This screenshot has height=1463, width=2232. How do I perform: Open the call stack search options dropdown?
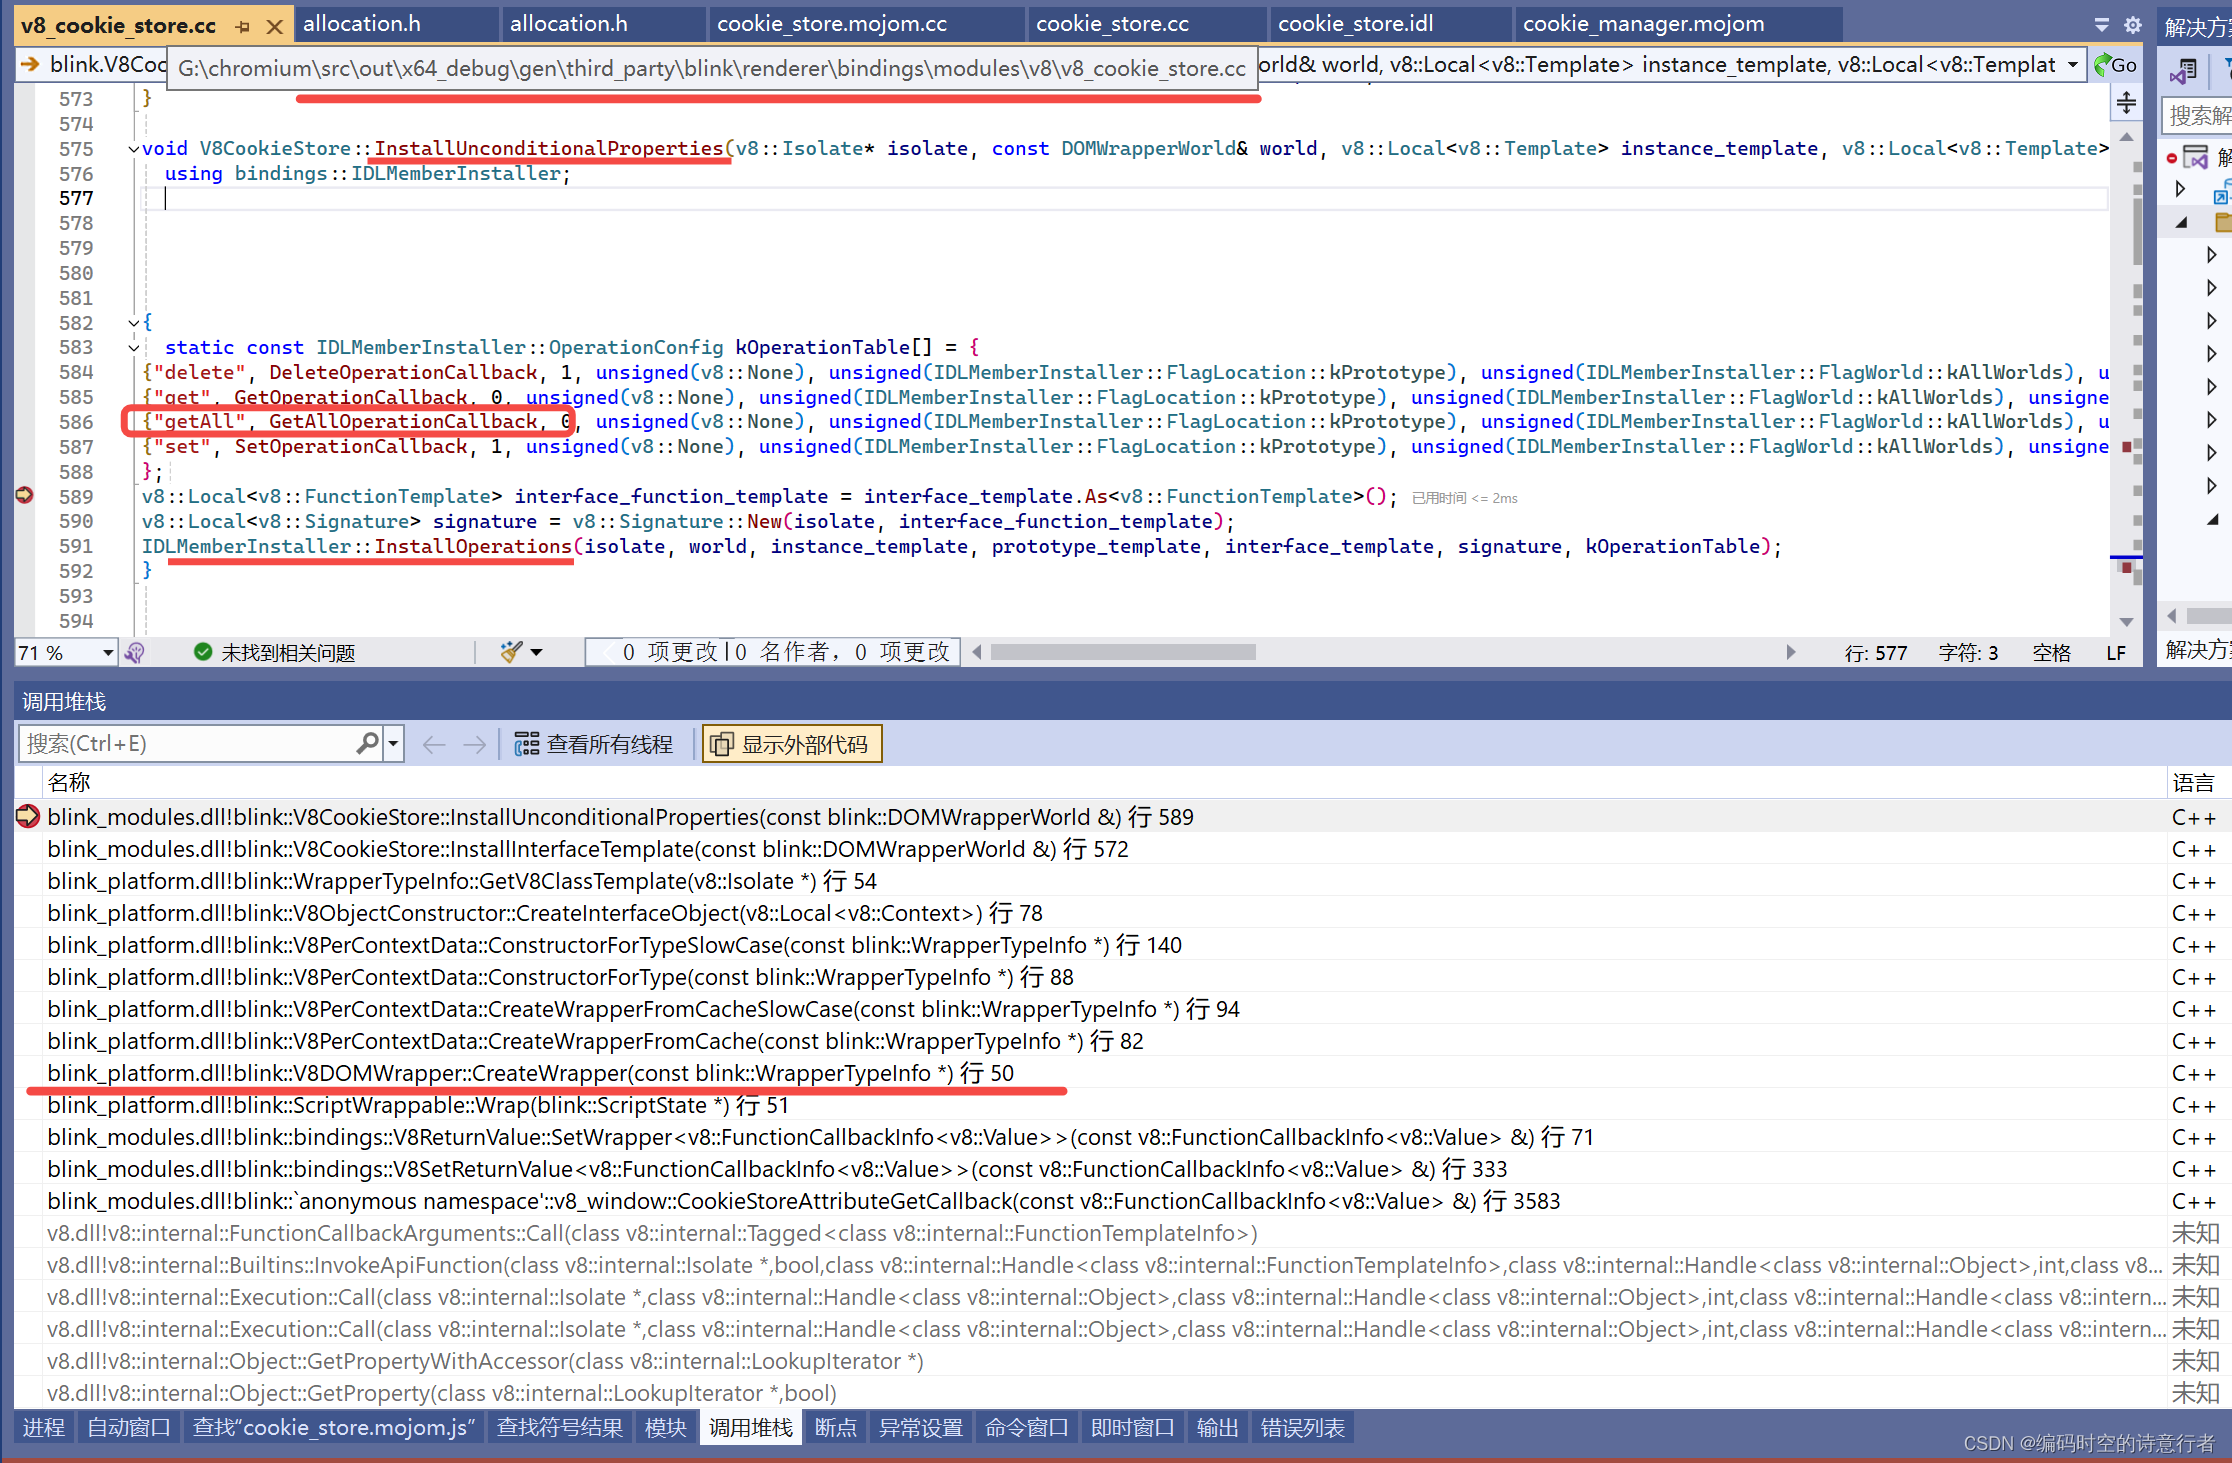tap(394, 744)
